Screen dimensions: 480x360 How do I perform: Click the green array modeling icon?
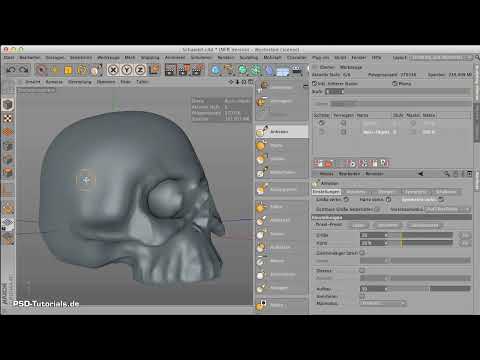[x=256, y=70]
